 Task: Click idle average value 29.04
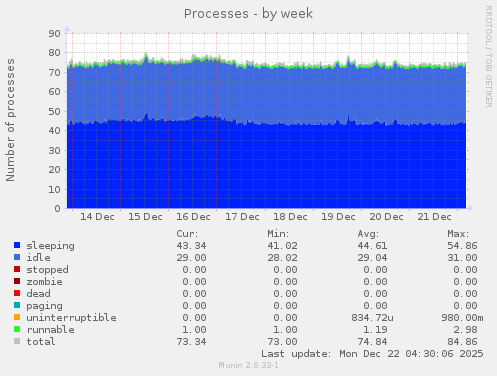(372, 258)
